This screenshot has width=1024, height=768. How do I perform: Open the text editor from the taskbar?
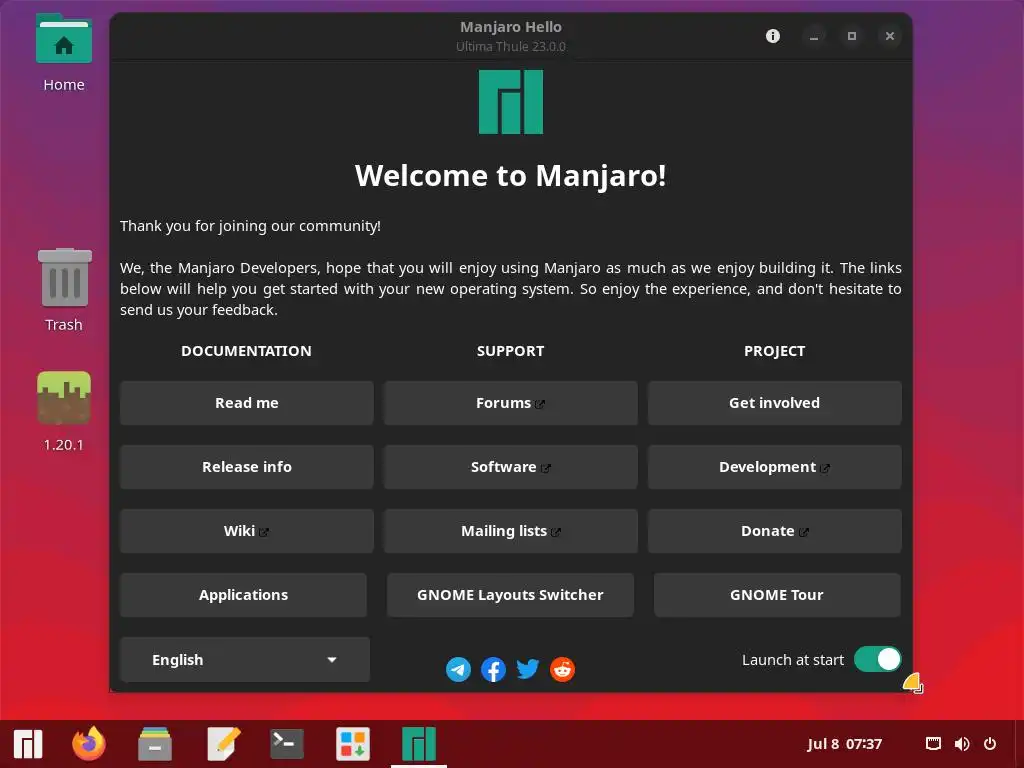pos(224,744)
